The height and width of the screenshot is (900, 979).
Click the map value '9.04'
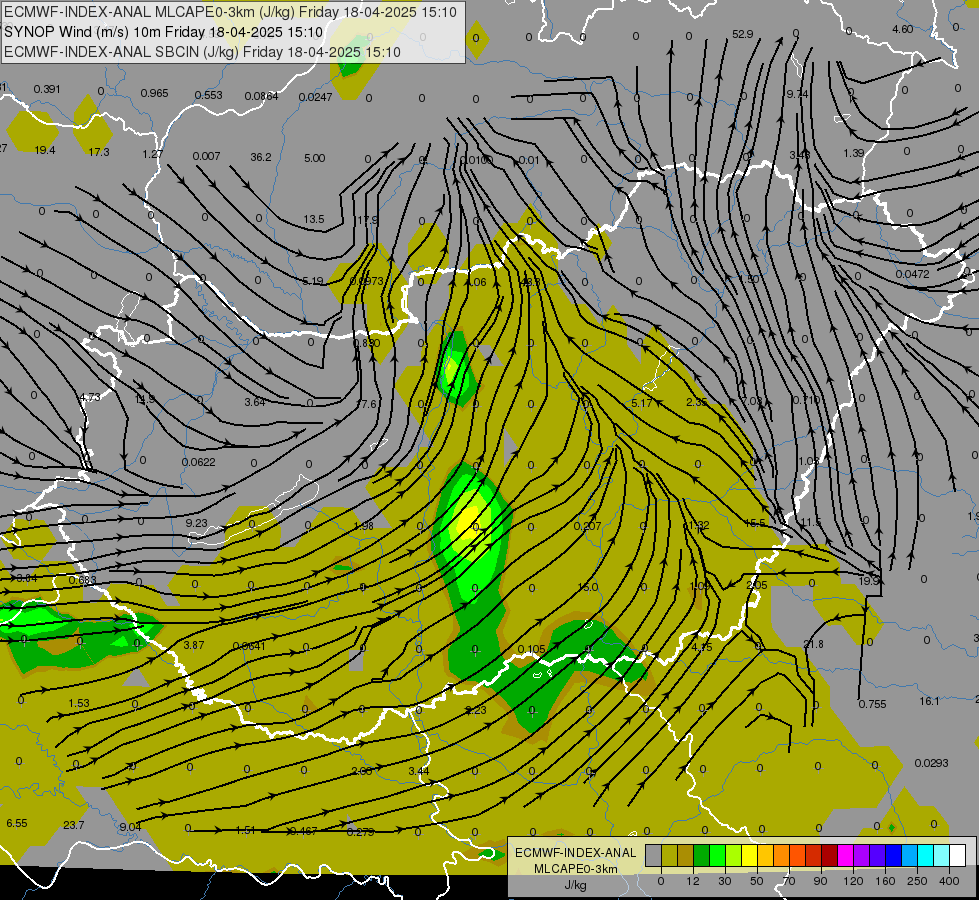point(130,827)
